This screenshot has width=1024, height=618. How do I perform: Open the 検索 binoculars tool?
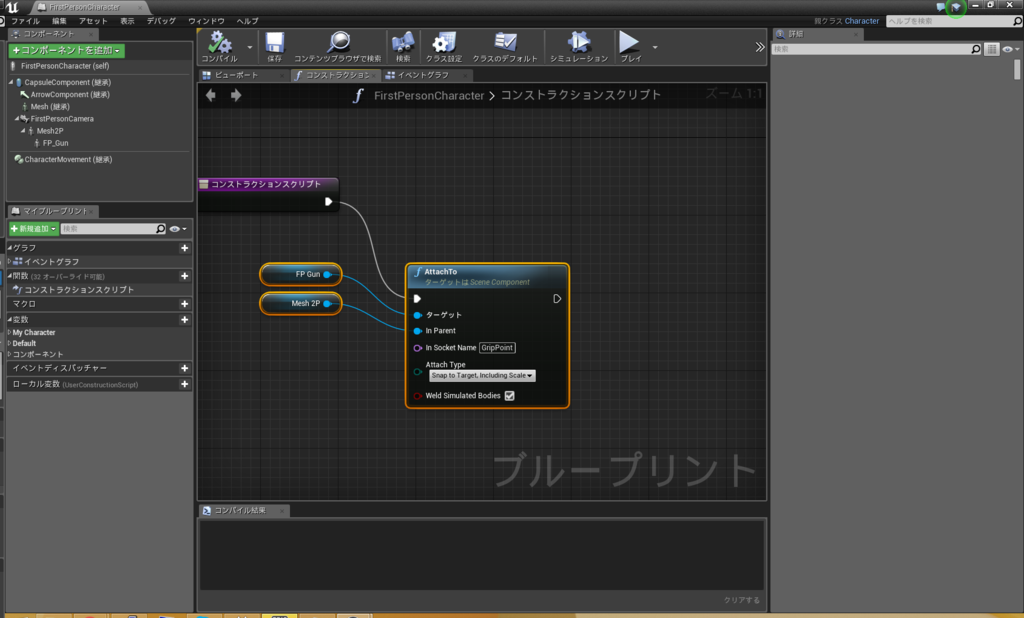pyautogui.click(x=403, y=46)
